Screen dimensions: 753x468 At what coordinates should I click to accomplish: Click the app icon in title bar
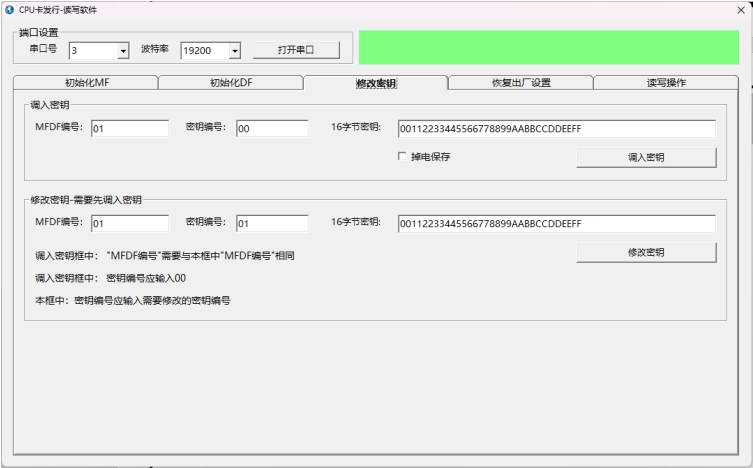[x=10, y=9]
